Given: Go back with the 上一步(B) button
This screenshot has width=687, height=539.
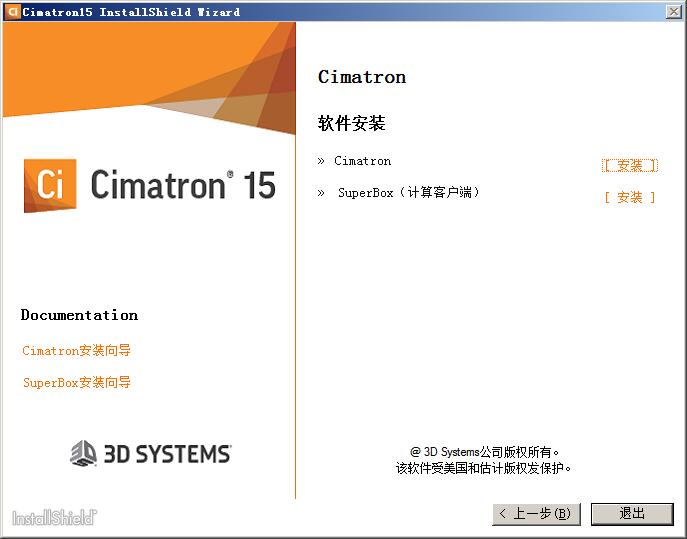Looking at the screenshot, I should [536, 514].
